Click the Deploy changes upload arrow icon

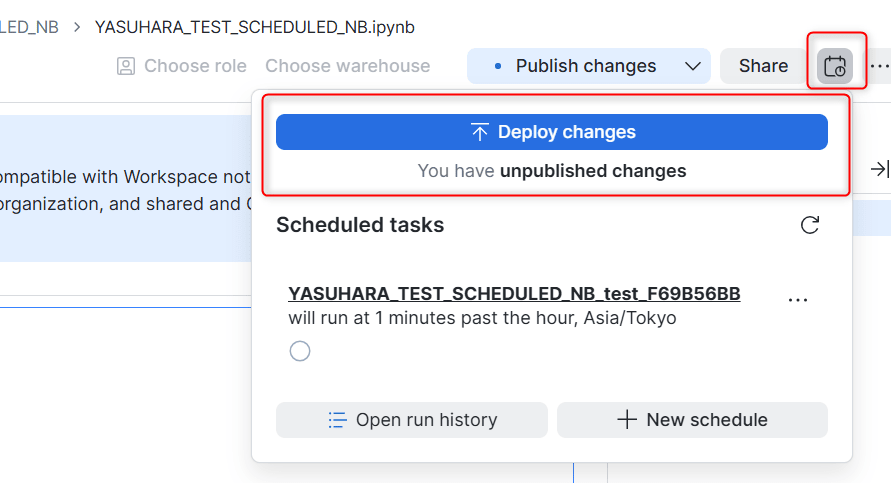point(480,132)
